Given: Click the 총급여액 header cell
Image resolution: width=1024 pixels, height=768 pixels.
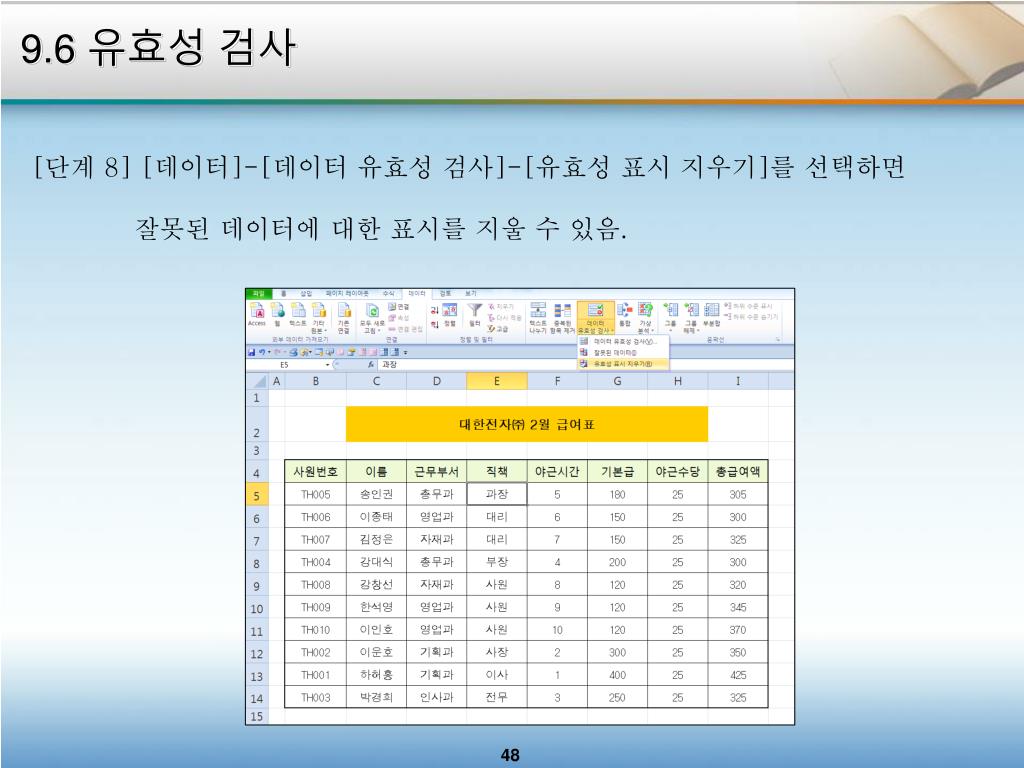Looking at the screenshot, I should (738, 472).
